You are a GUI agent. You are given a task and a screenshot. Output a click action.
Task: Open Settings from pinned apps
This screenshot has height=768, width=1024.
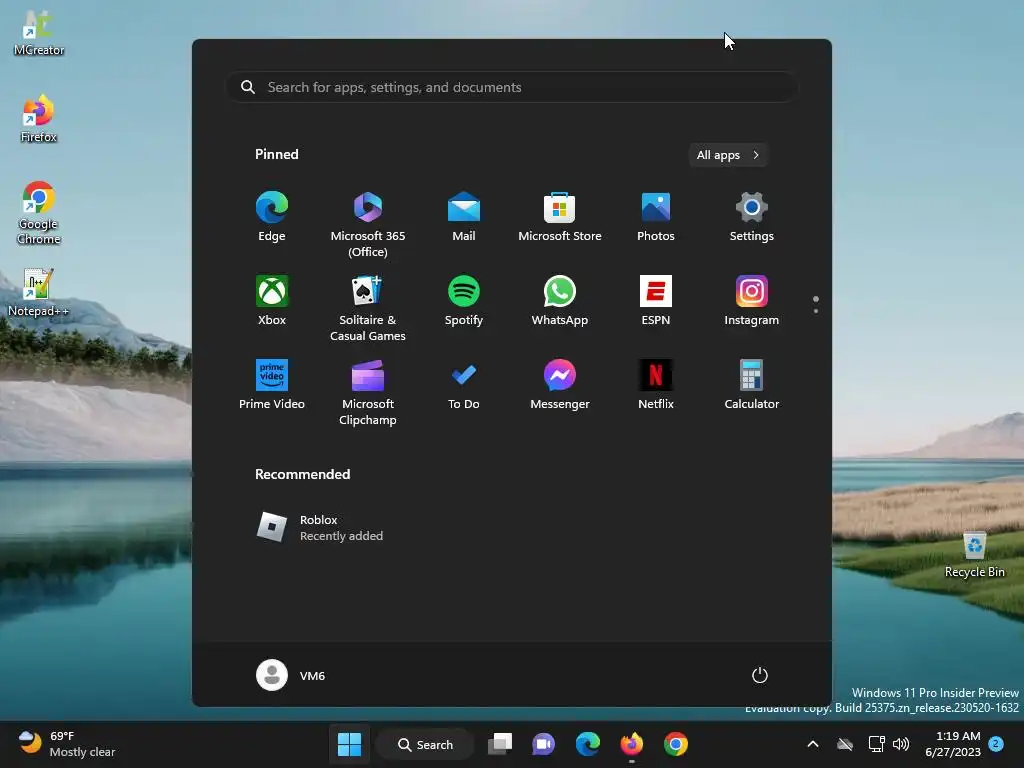pyautogui.click(x=752, y=217)
